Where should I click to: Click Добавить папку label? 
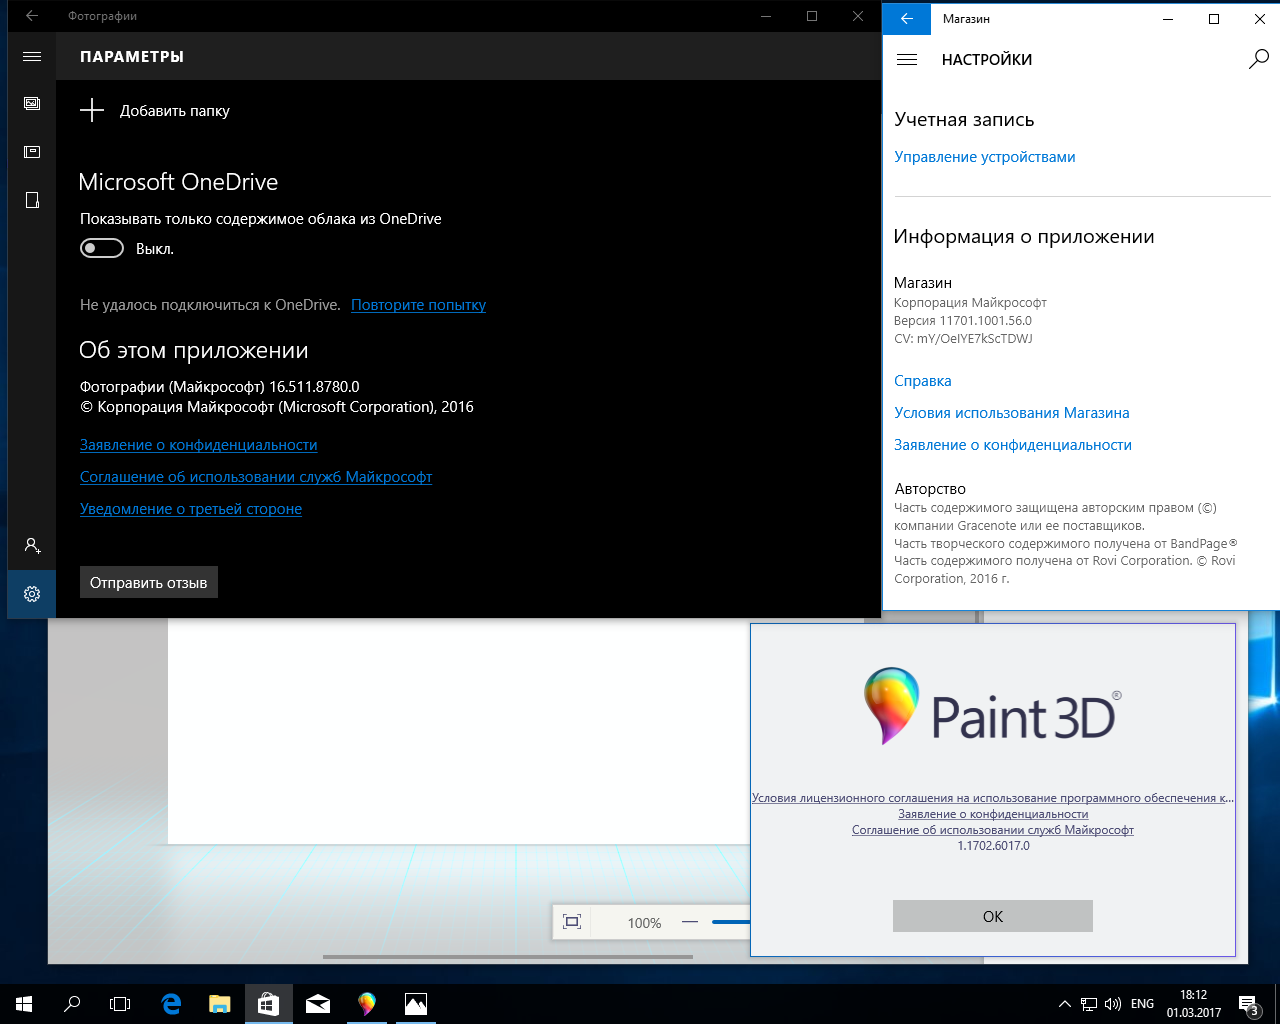[175, 111]
